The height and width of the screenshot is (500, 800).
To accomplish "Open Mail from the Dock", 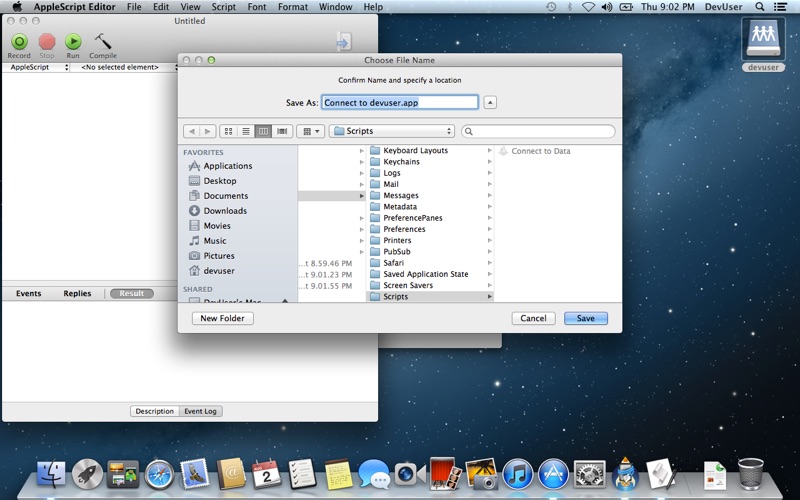I will (x=195, y=473).
